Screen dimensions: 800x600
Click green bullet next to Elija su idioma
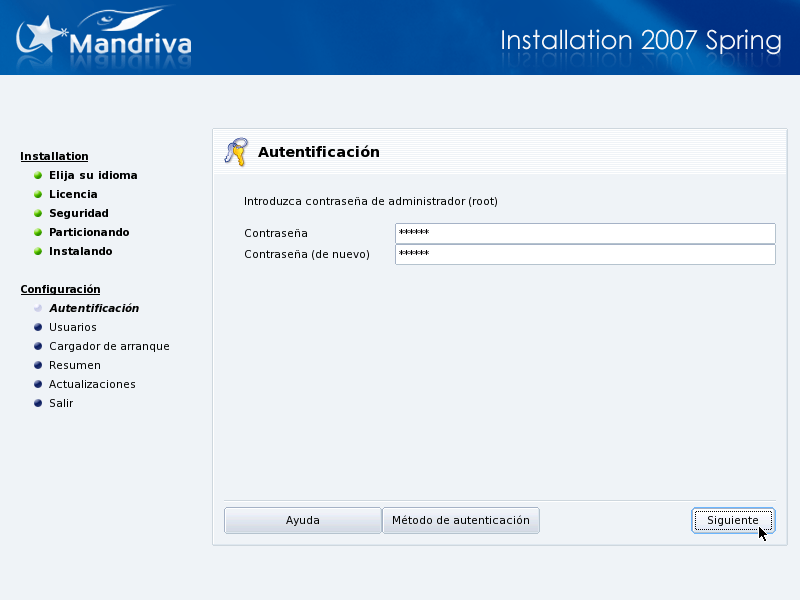(38, 175)
